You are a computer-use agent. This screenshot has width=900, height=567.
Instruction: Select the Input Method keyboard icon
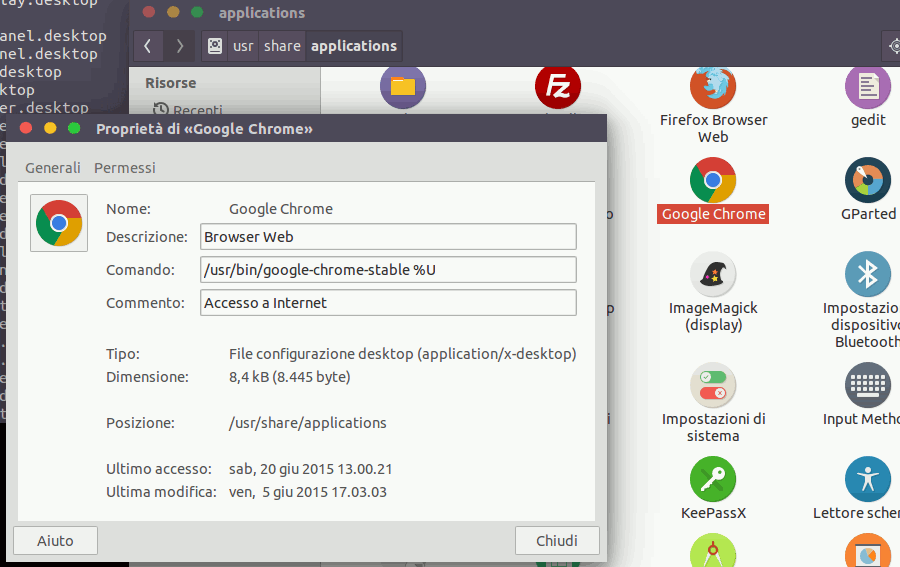pyautogui.click(x=868, y=385)
